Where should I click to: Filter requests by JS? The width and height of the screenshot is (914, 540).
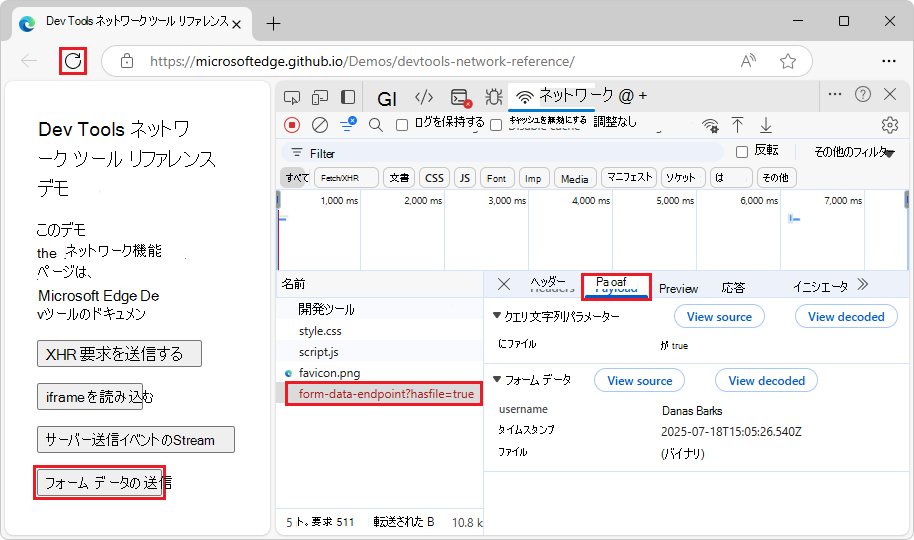(x=465, y=178)
